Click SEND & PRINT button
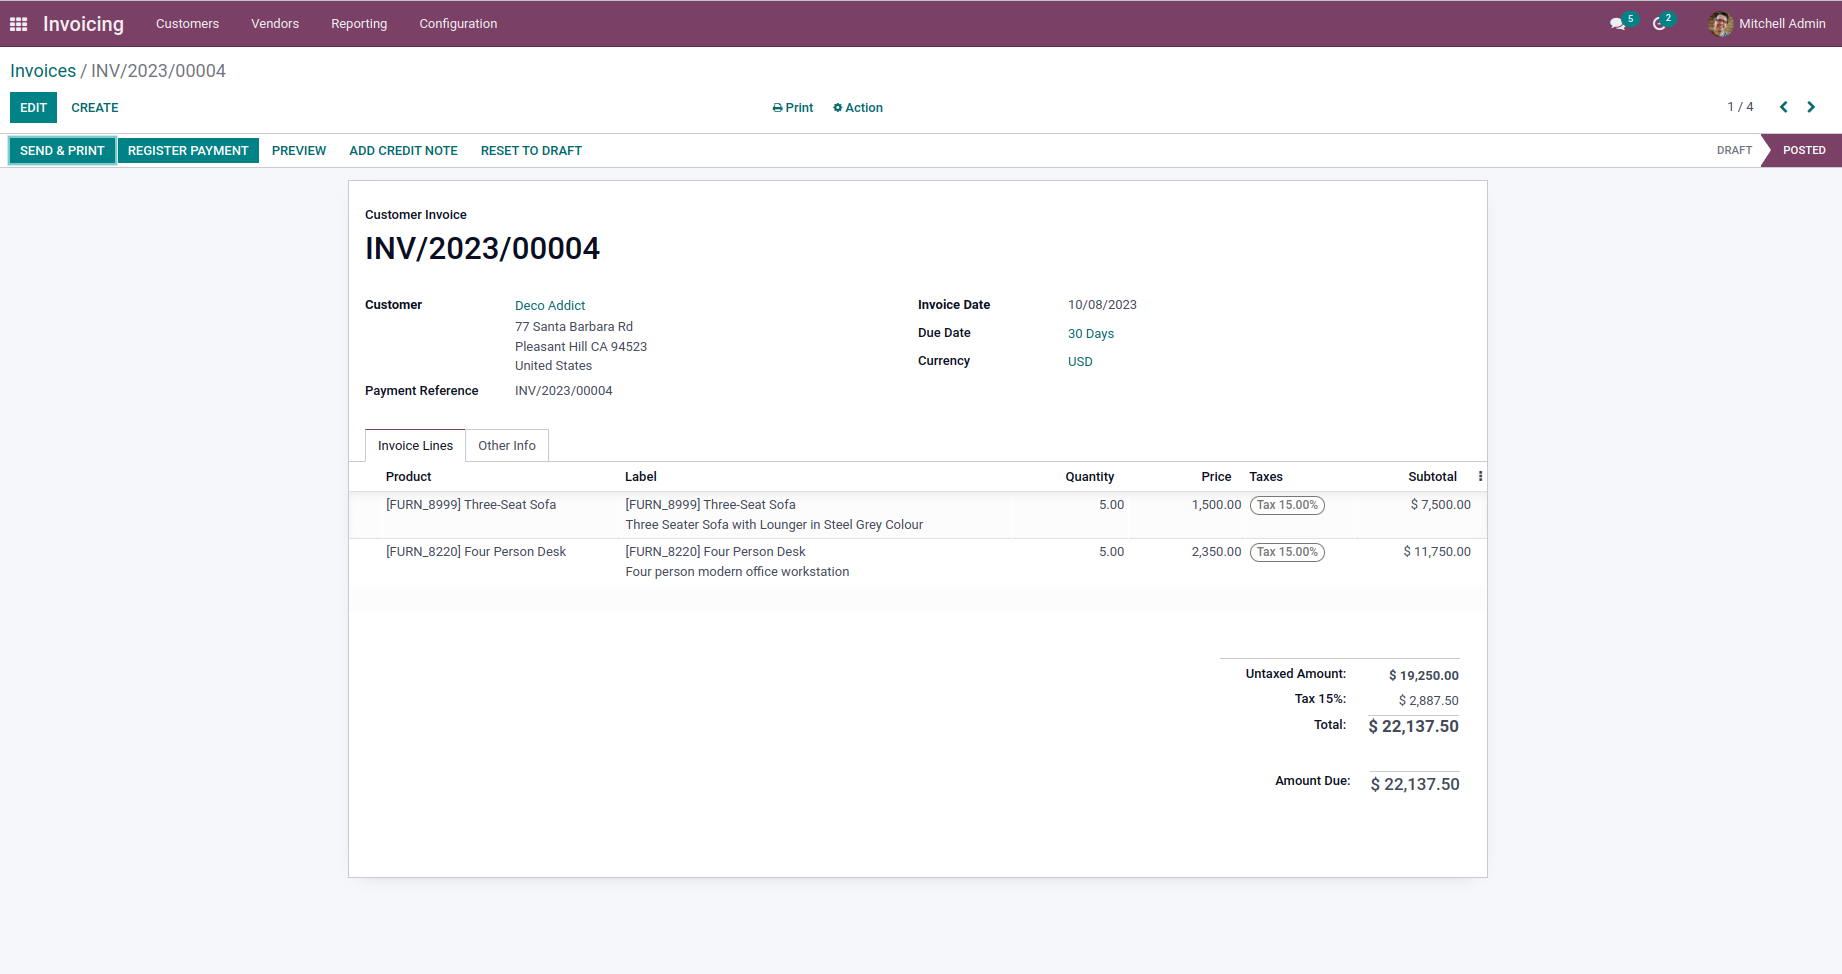1842x974 pixels. [62, 151]
